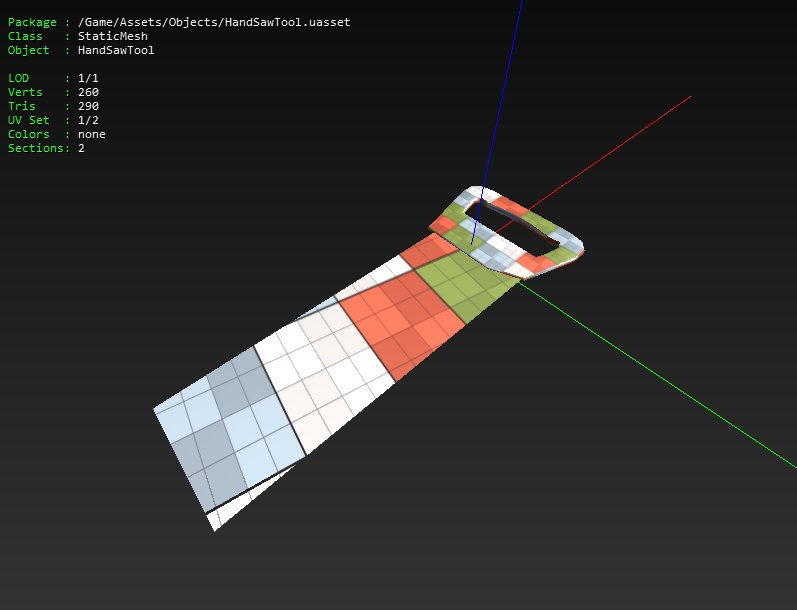Click the 'Colors' label

click(x=28, y=134)
